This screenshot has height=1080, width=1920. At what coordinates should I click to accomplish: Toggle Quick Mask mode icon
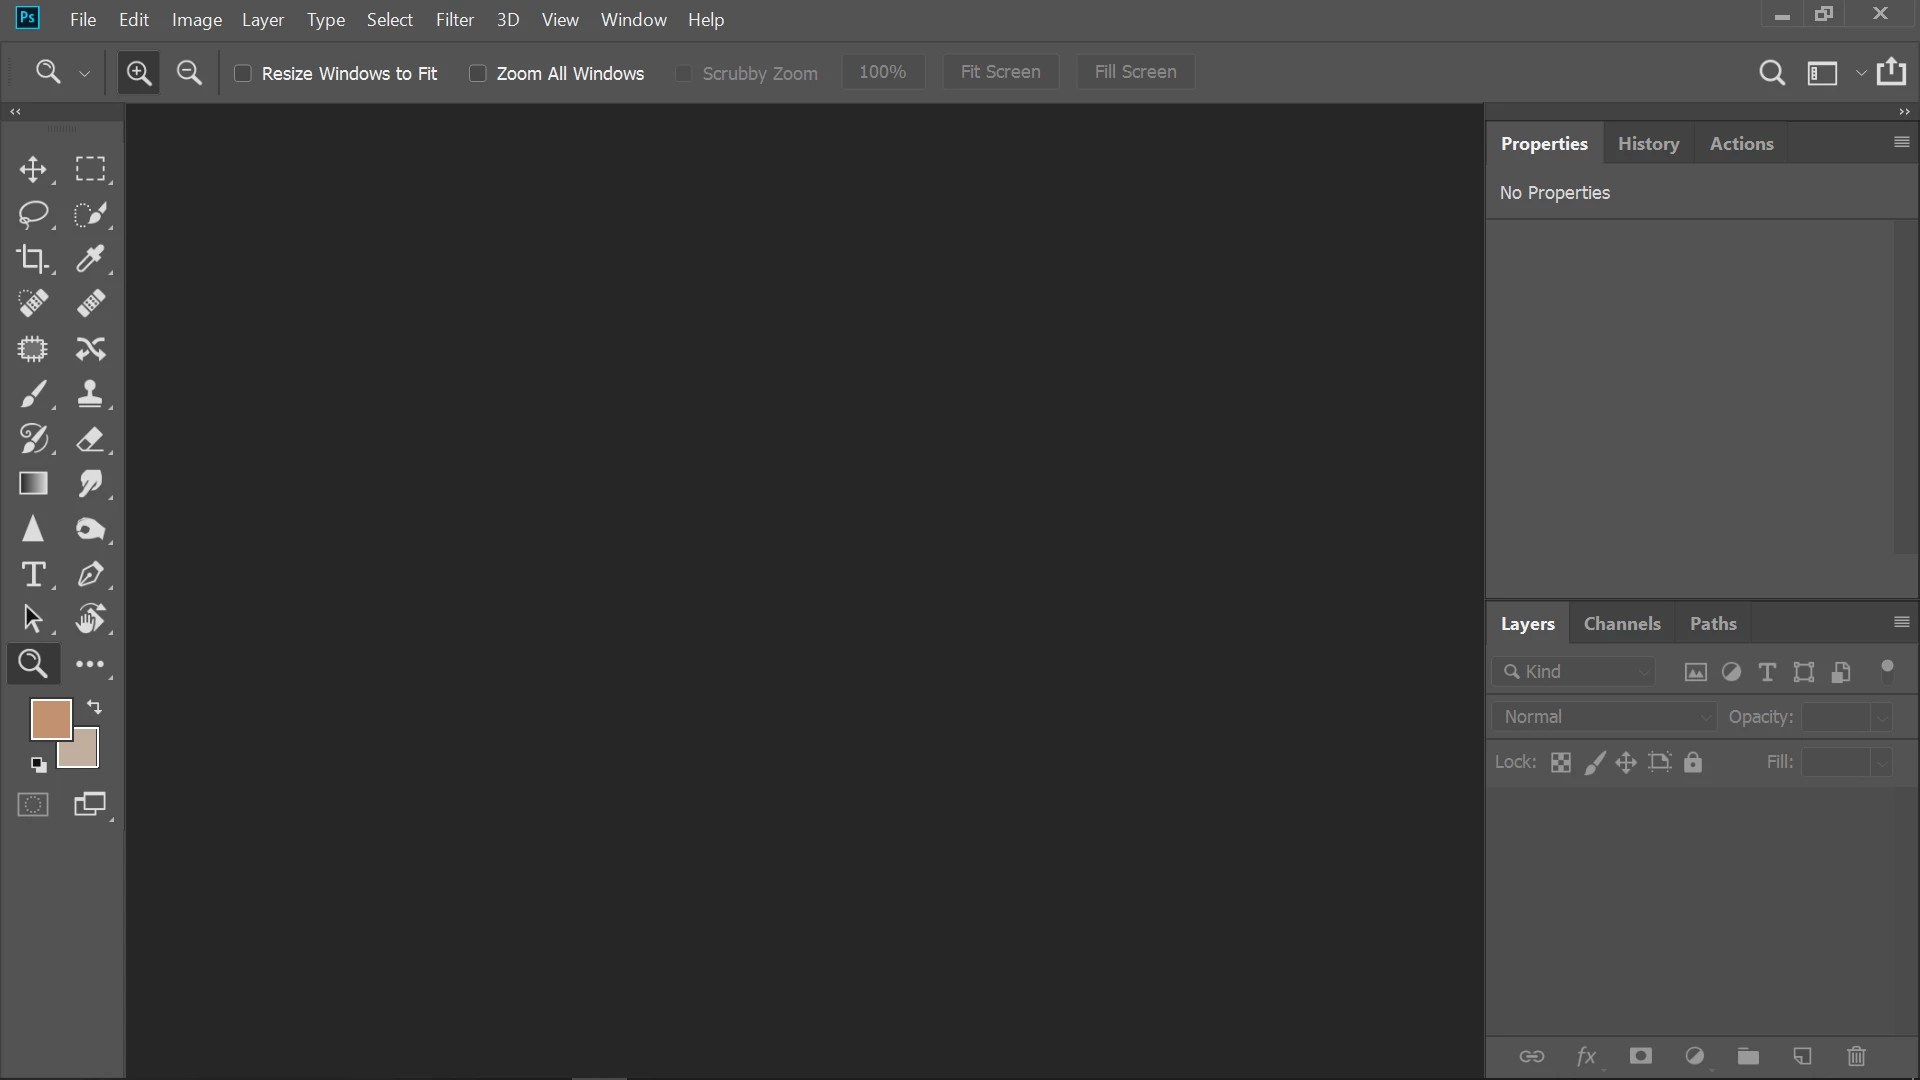click(33, 805)
